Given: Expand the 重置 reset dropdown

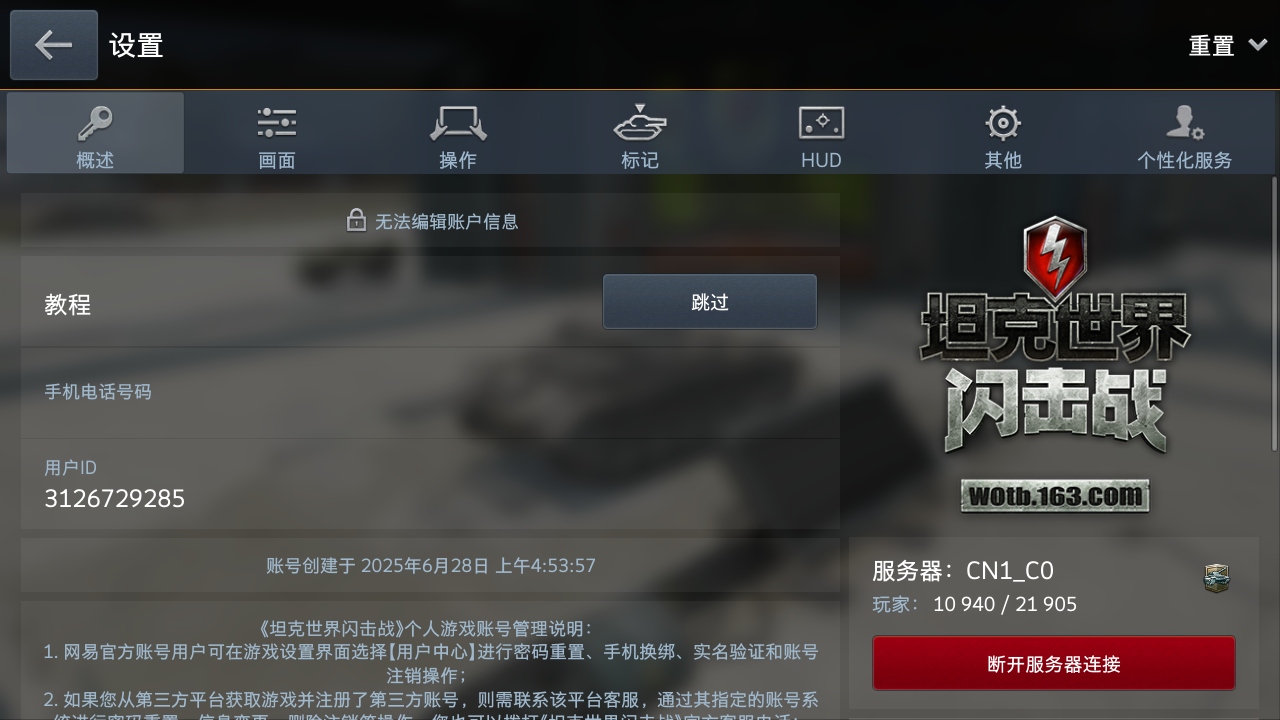Looking at the screenshot, I should tap(1228, 45).
